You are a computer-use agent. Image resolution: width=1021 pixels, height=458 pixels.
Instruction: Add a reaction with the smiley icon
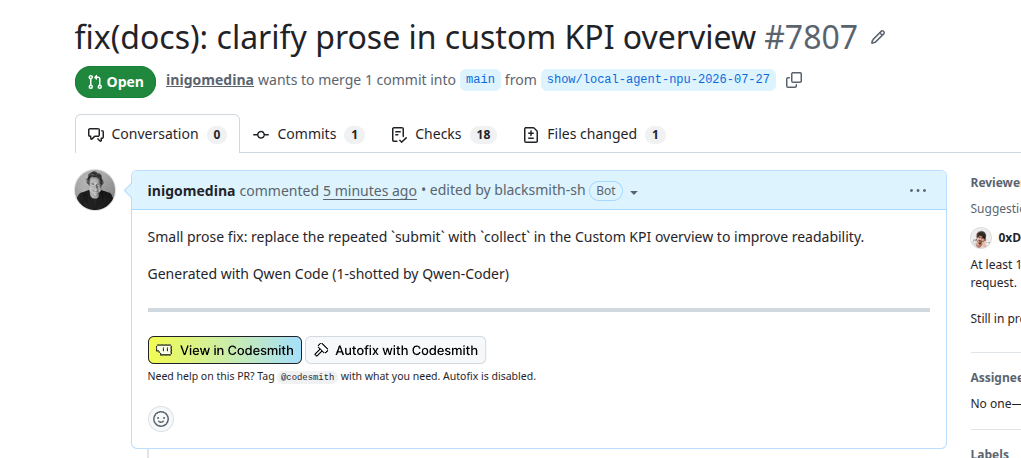pyautogui.click(x=161, y=419)
